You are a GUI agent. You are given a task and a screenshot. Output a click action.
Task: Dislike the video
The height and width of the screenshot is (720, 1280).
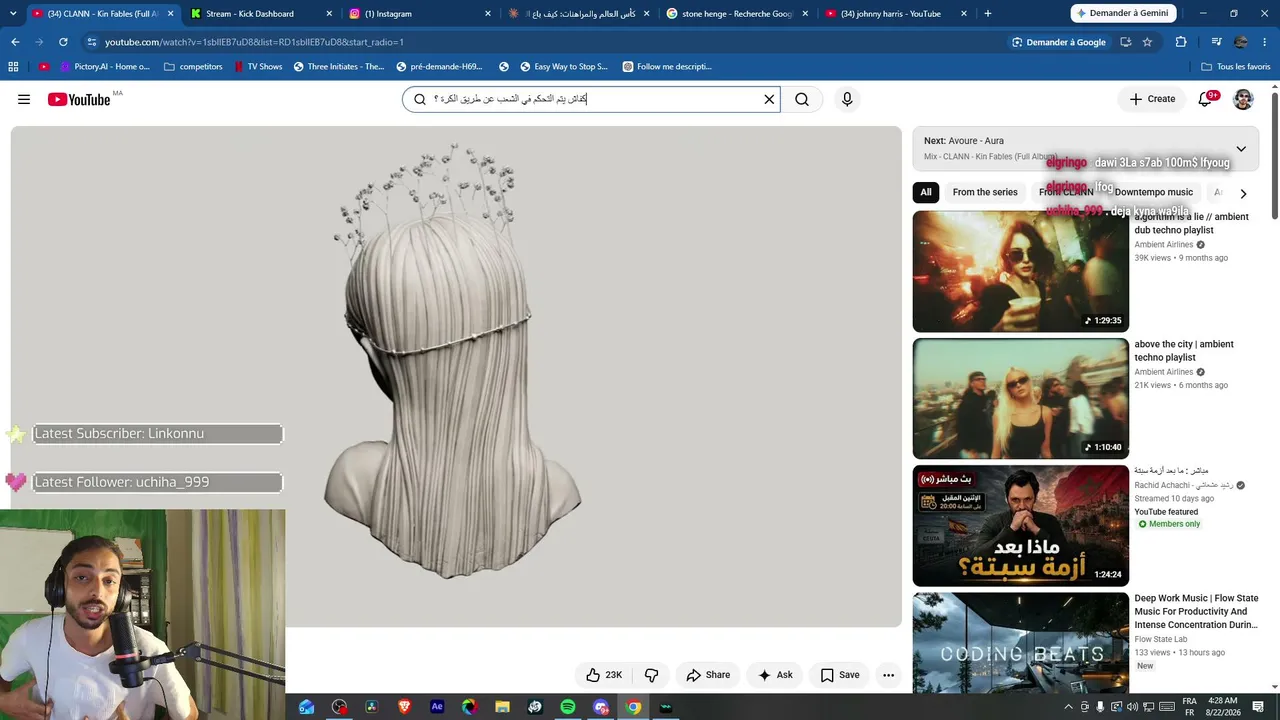click(x=651, y=675)
